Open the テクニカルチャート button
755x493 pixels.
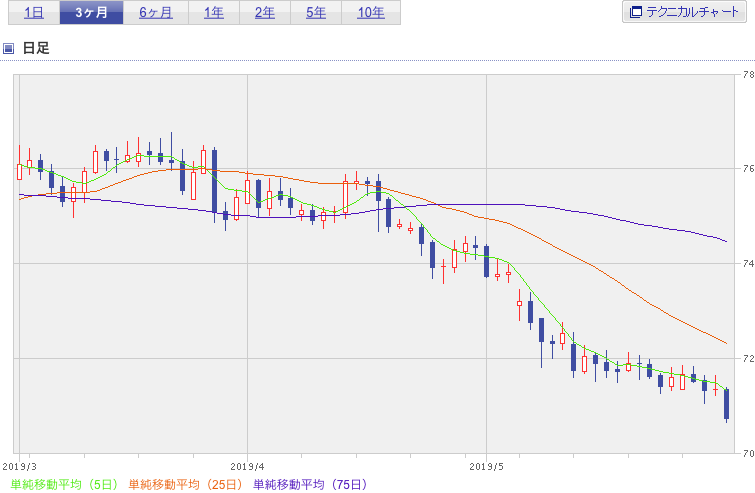(684, 12)
